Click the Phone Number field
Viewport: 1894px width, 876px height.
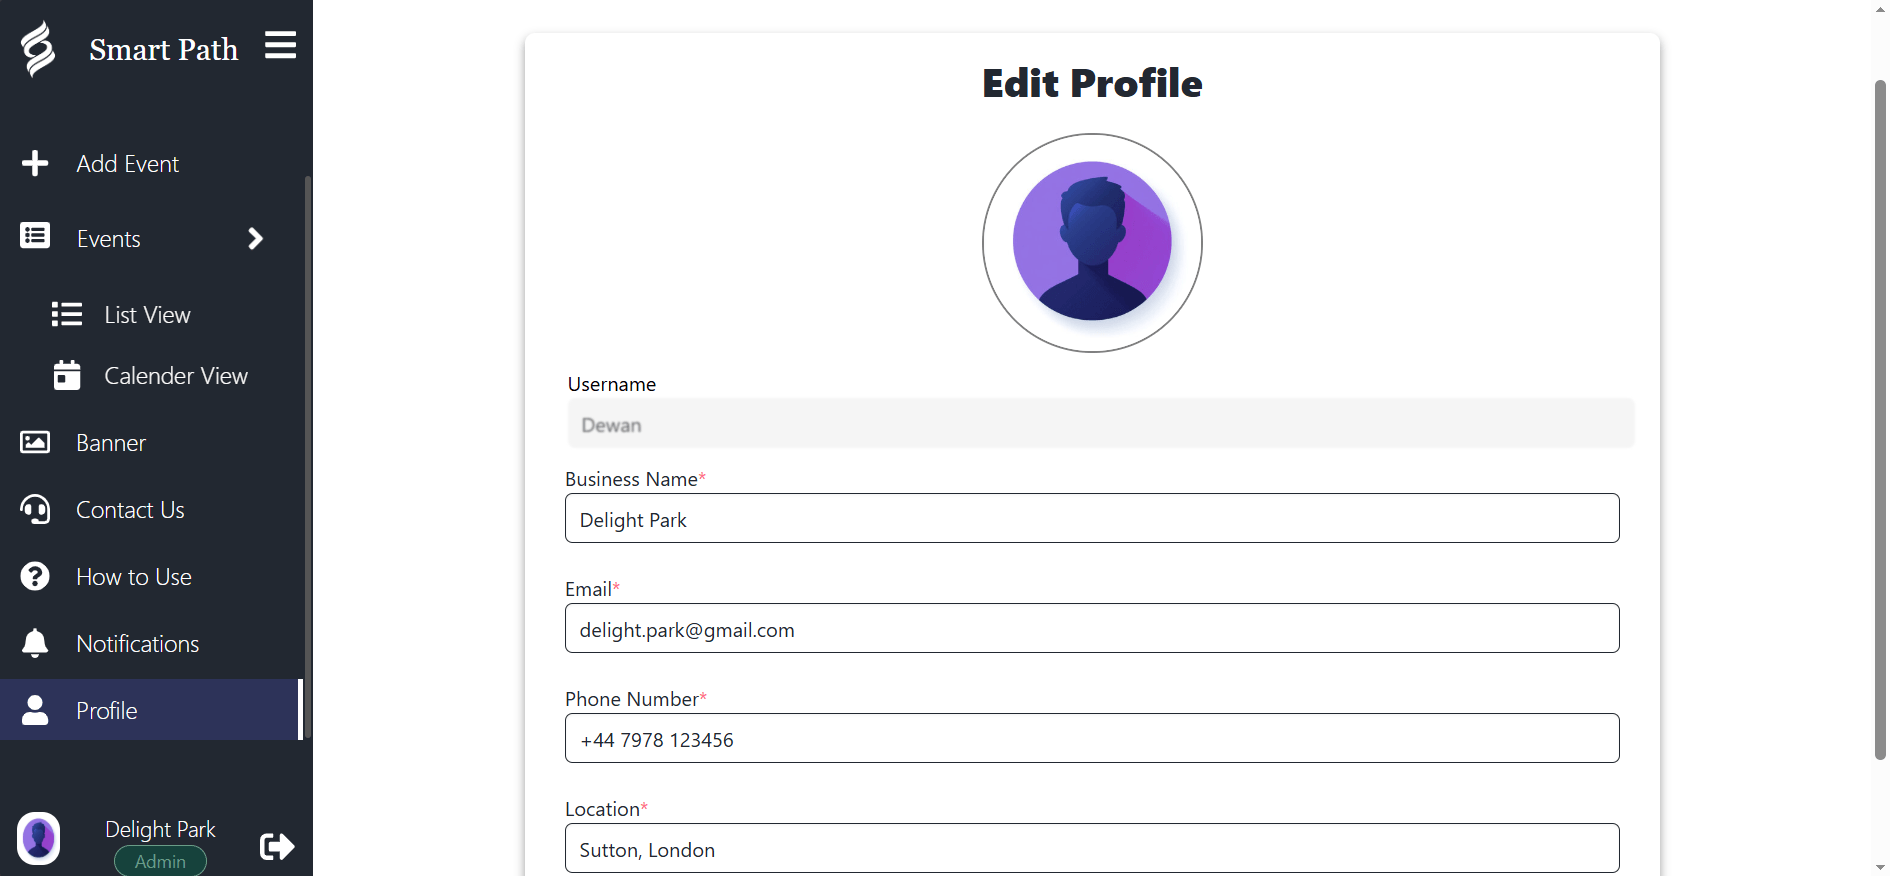coord(1092,739)
